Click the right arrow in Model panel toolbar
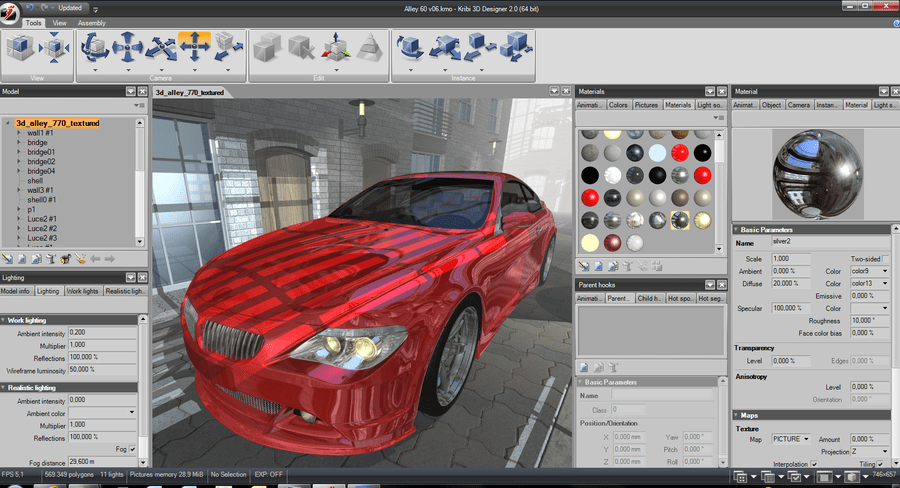Viewport: 900px width, 488px height. [x=110, y=260]
